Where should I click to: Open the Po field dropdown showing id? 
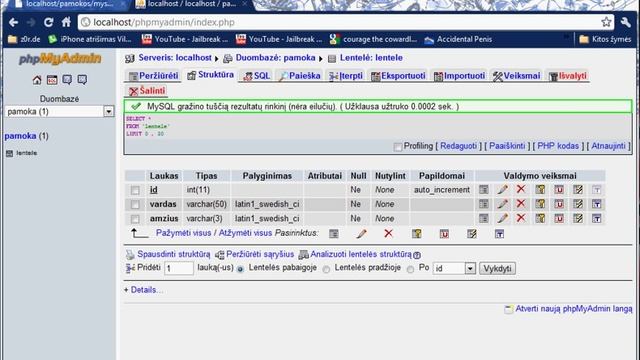tap(454, 268)
